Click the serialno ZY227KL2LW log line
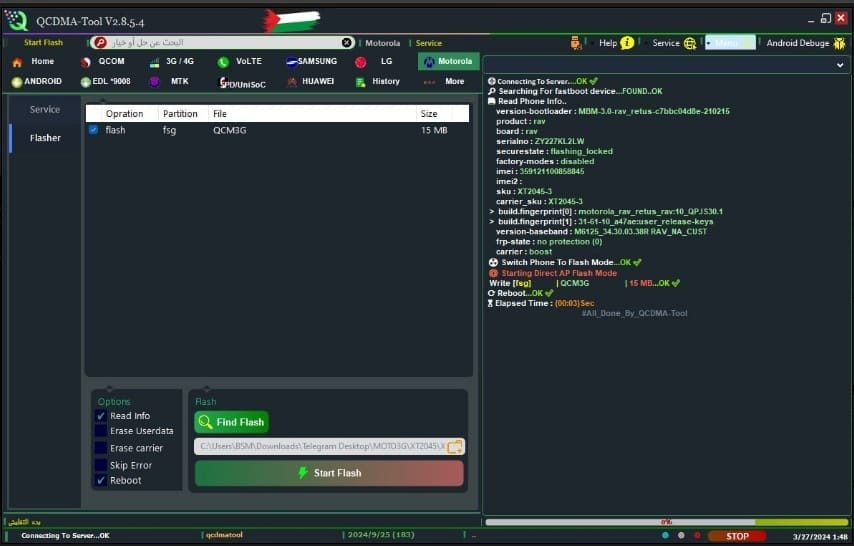The image size is (854, 546). click(x=540, y=141)
